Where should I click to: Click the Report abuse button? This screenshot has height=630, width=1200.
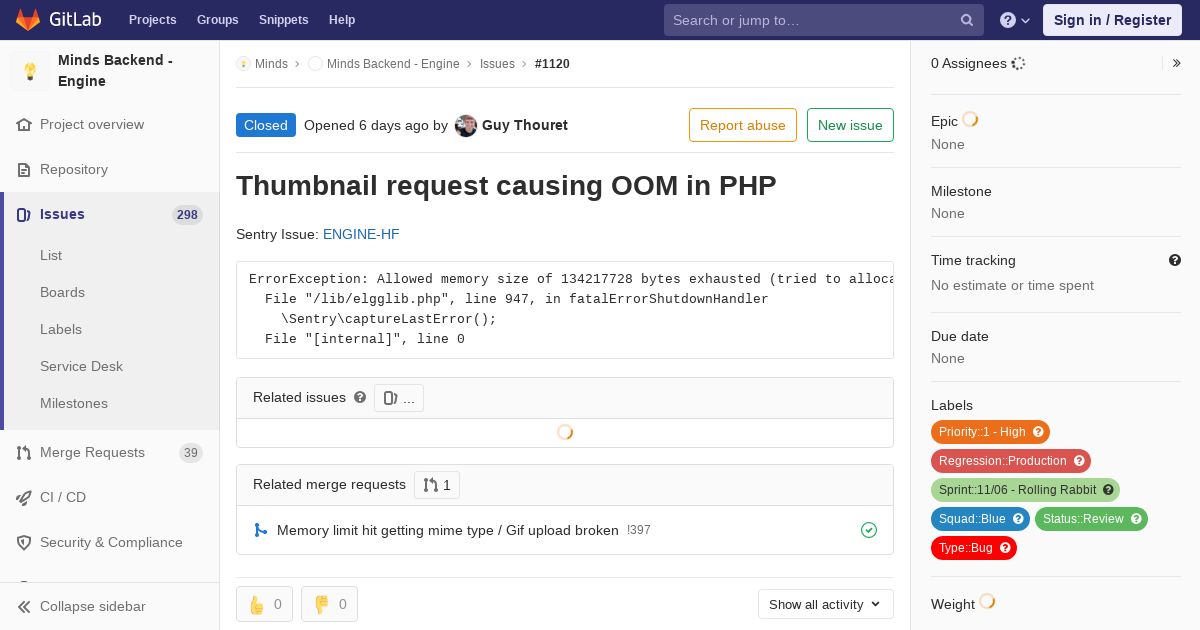pyautogui.click(x=743, y=125)
